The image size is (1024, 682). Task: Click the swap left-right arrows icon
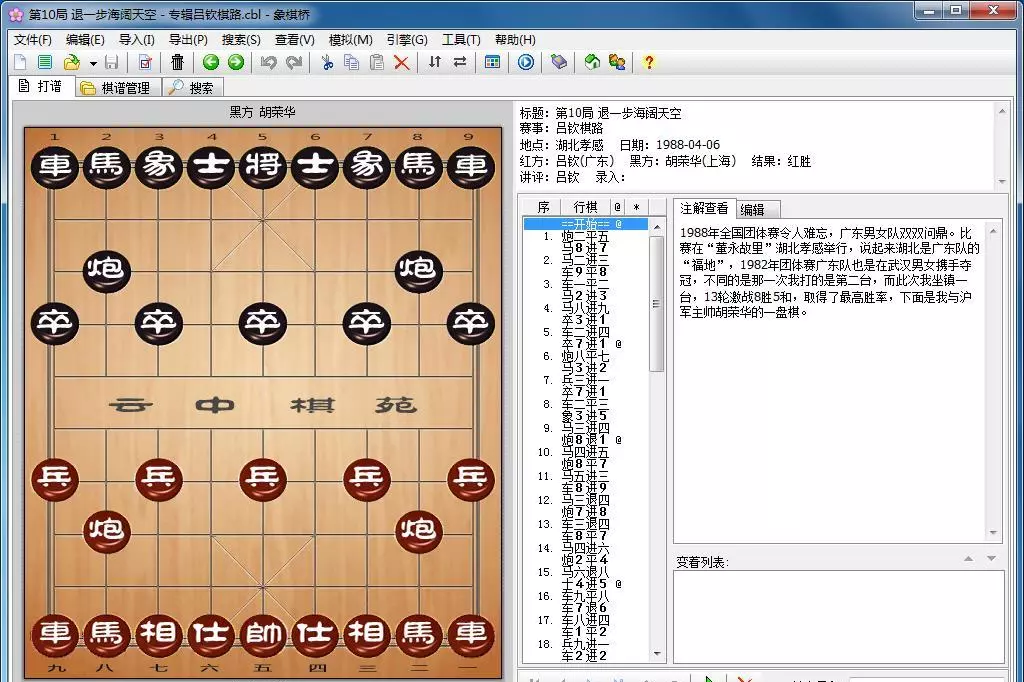coord(460,62)
